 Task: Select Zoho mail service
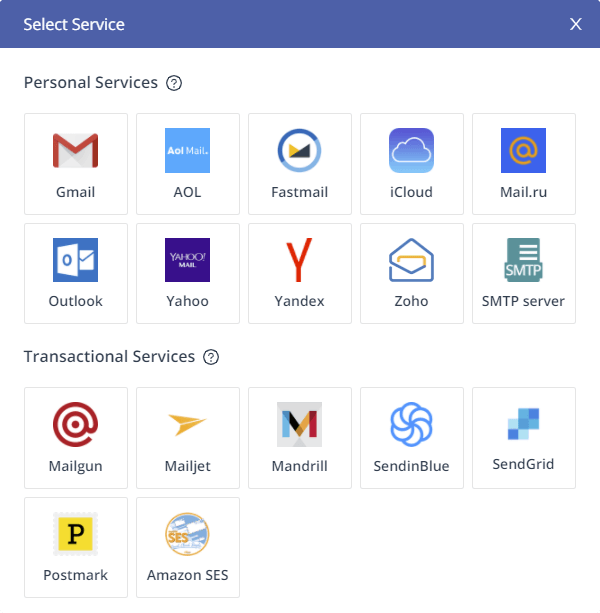[412, 273]
